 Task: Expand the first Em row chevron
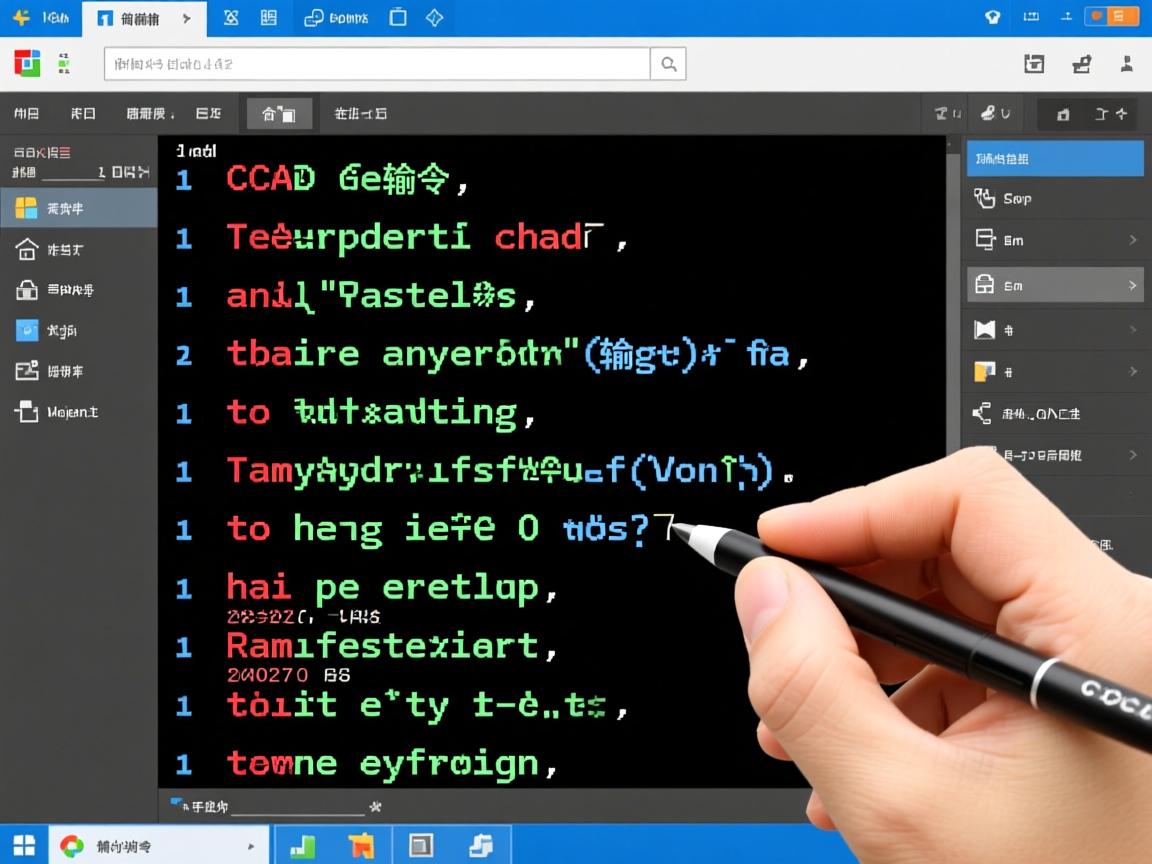tap(1132, 240)
